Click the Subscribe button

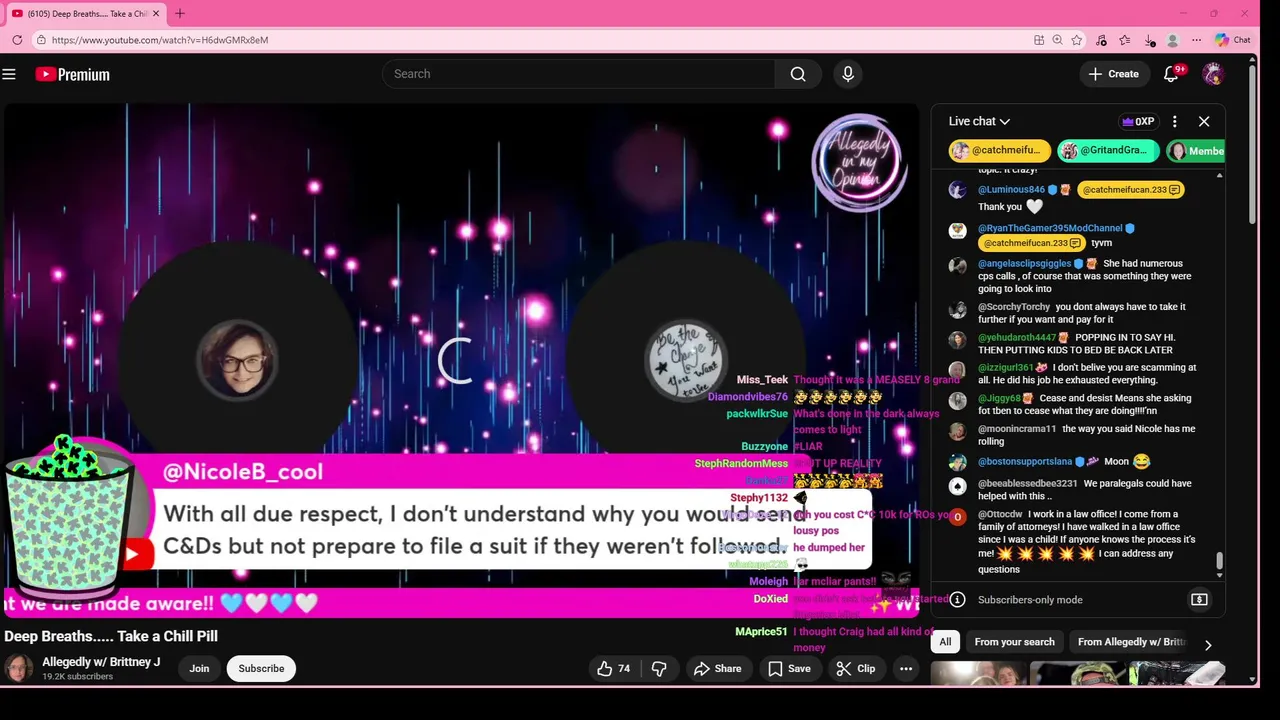[x=261, y=669]
